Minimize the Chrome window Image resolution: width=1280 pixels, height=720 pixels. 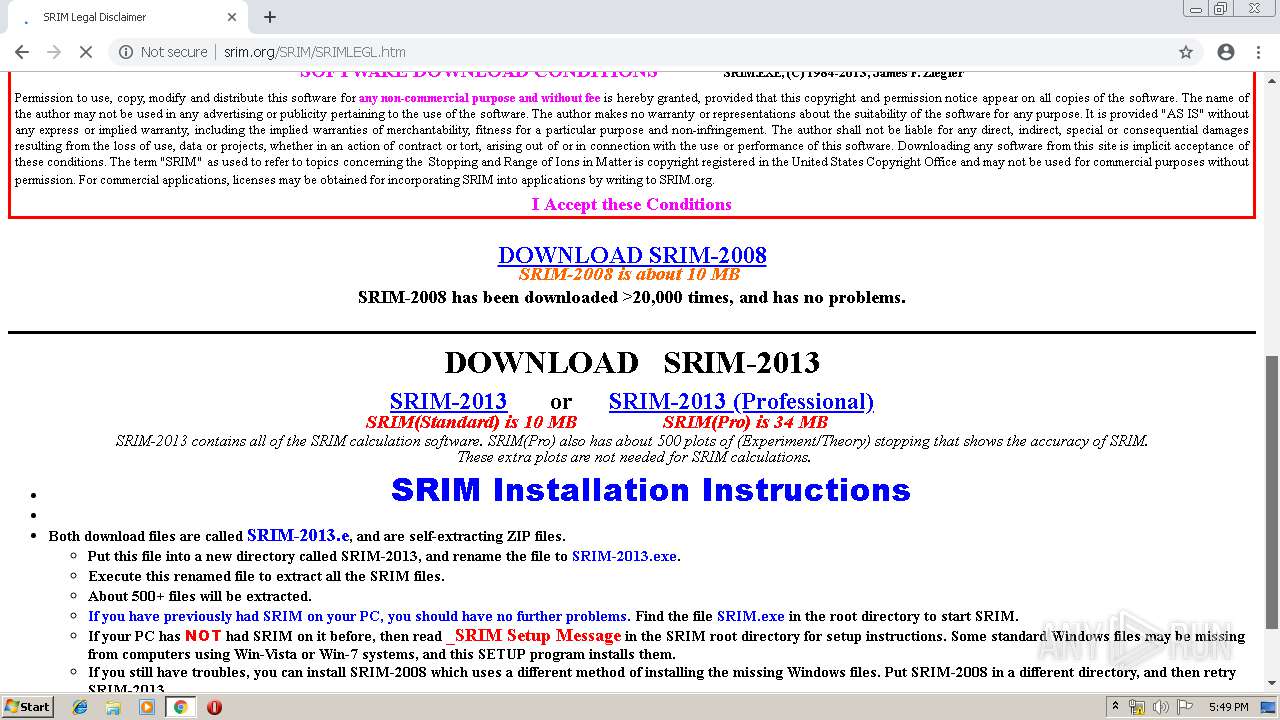click(1195, 8)
